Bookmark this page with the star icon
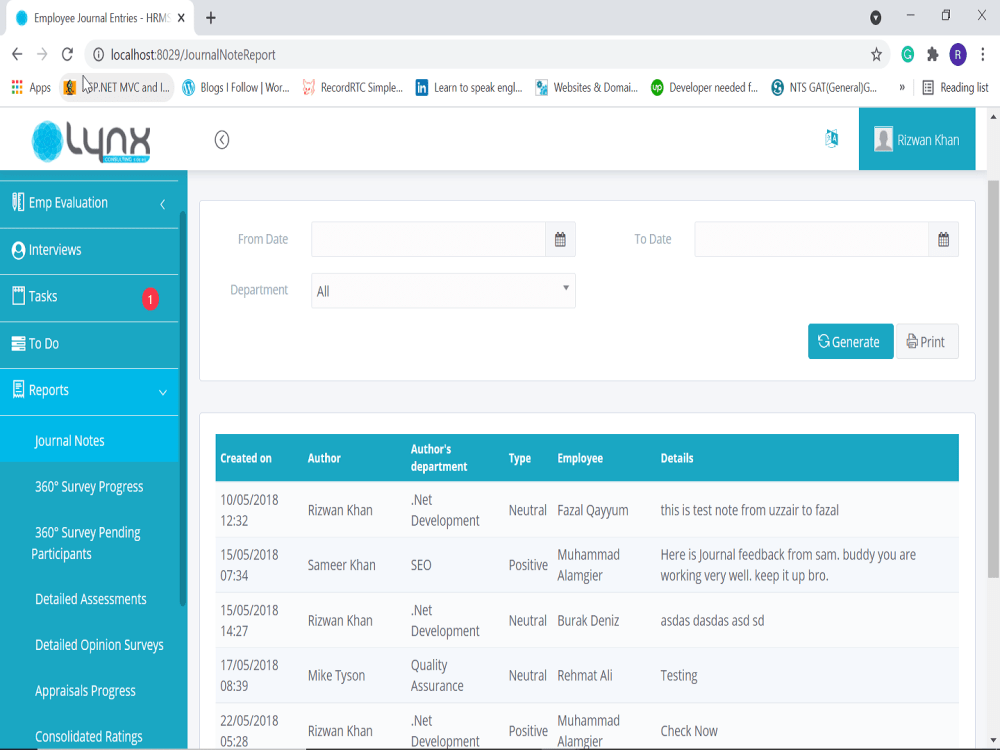This screenshot has height=750, width=1000. click(876, 54)
